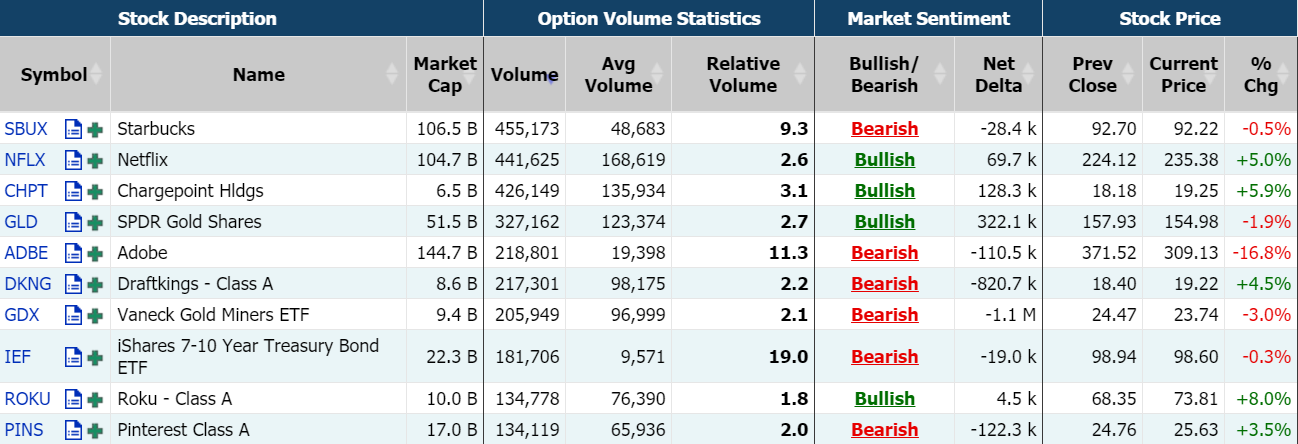Open the GDX symbol link
1298x444 pixels.
point(22,315)
